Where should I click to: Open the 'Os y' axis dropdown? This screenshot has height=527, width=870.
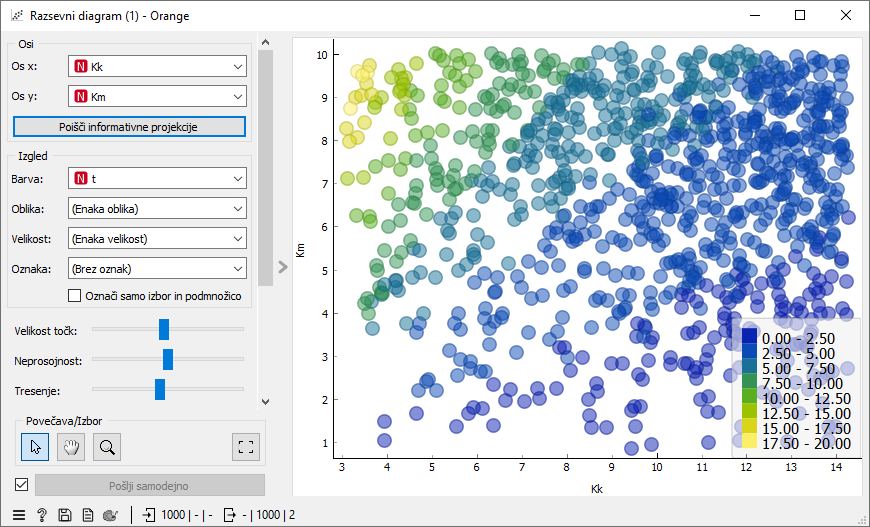pos(157,97)
